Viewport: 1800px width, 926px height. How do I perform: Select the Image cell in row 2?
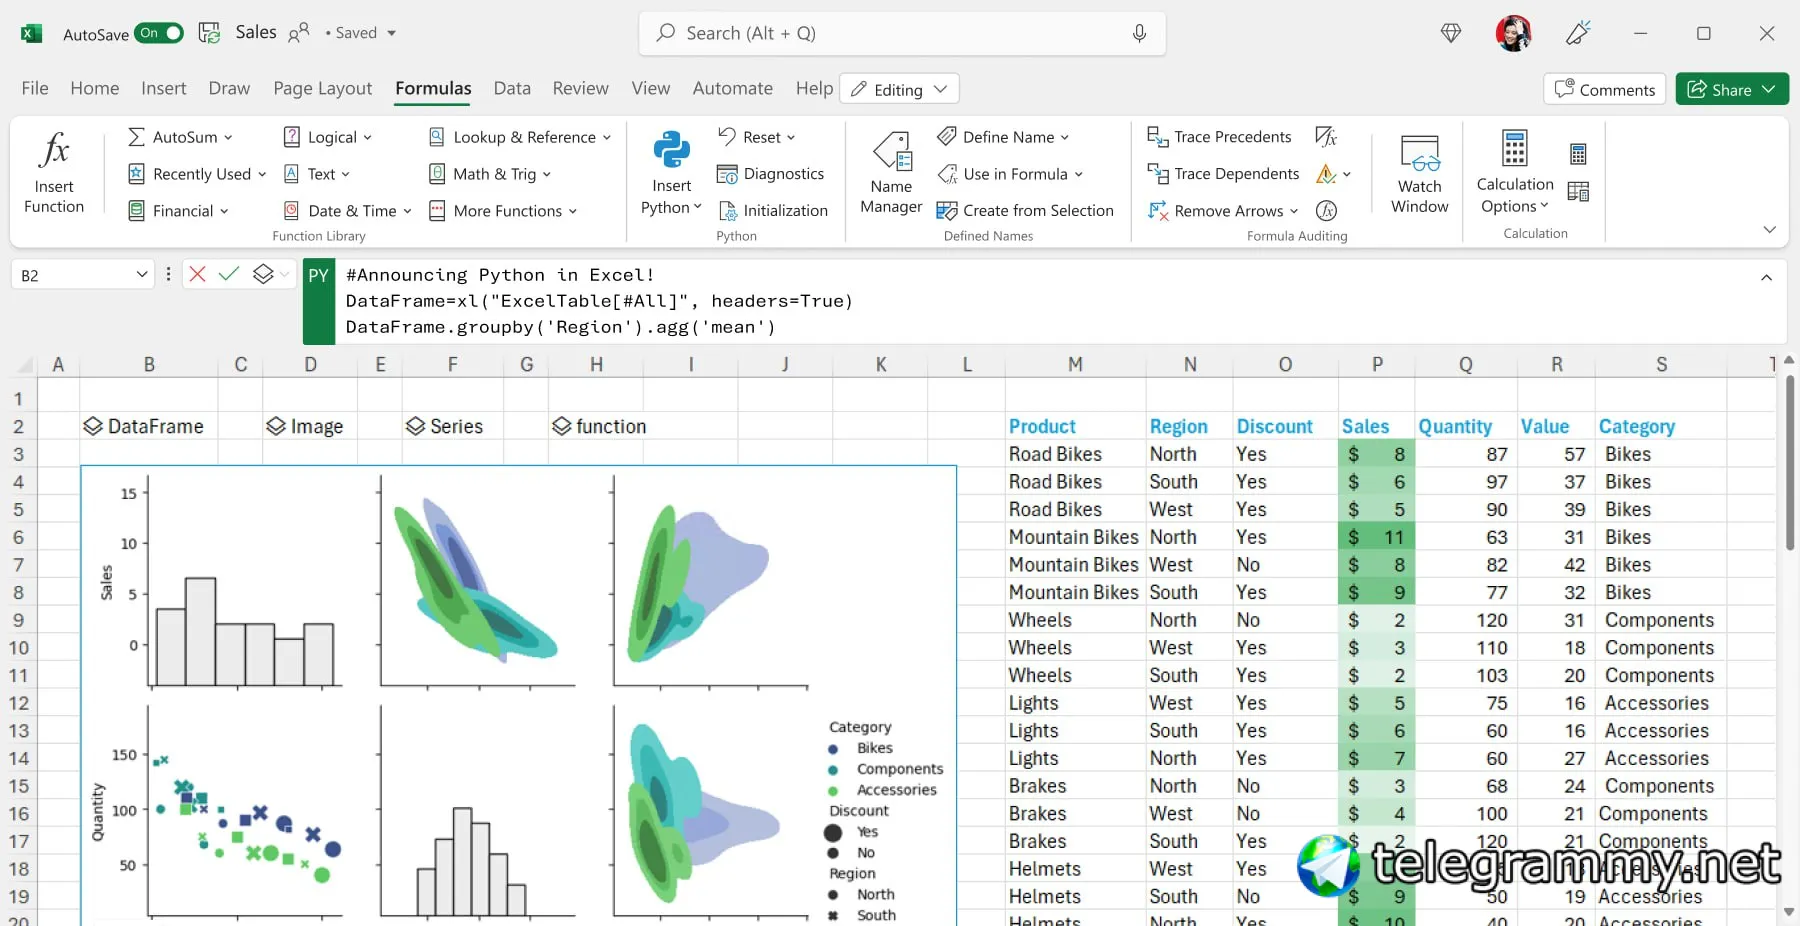pos(310,426)
